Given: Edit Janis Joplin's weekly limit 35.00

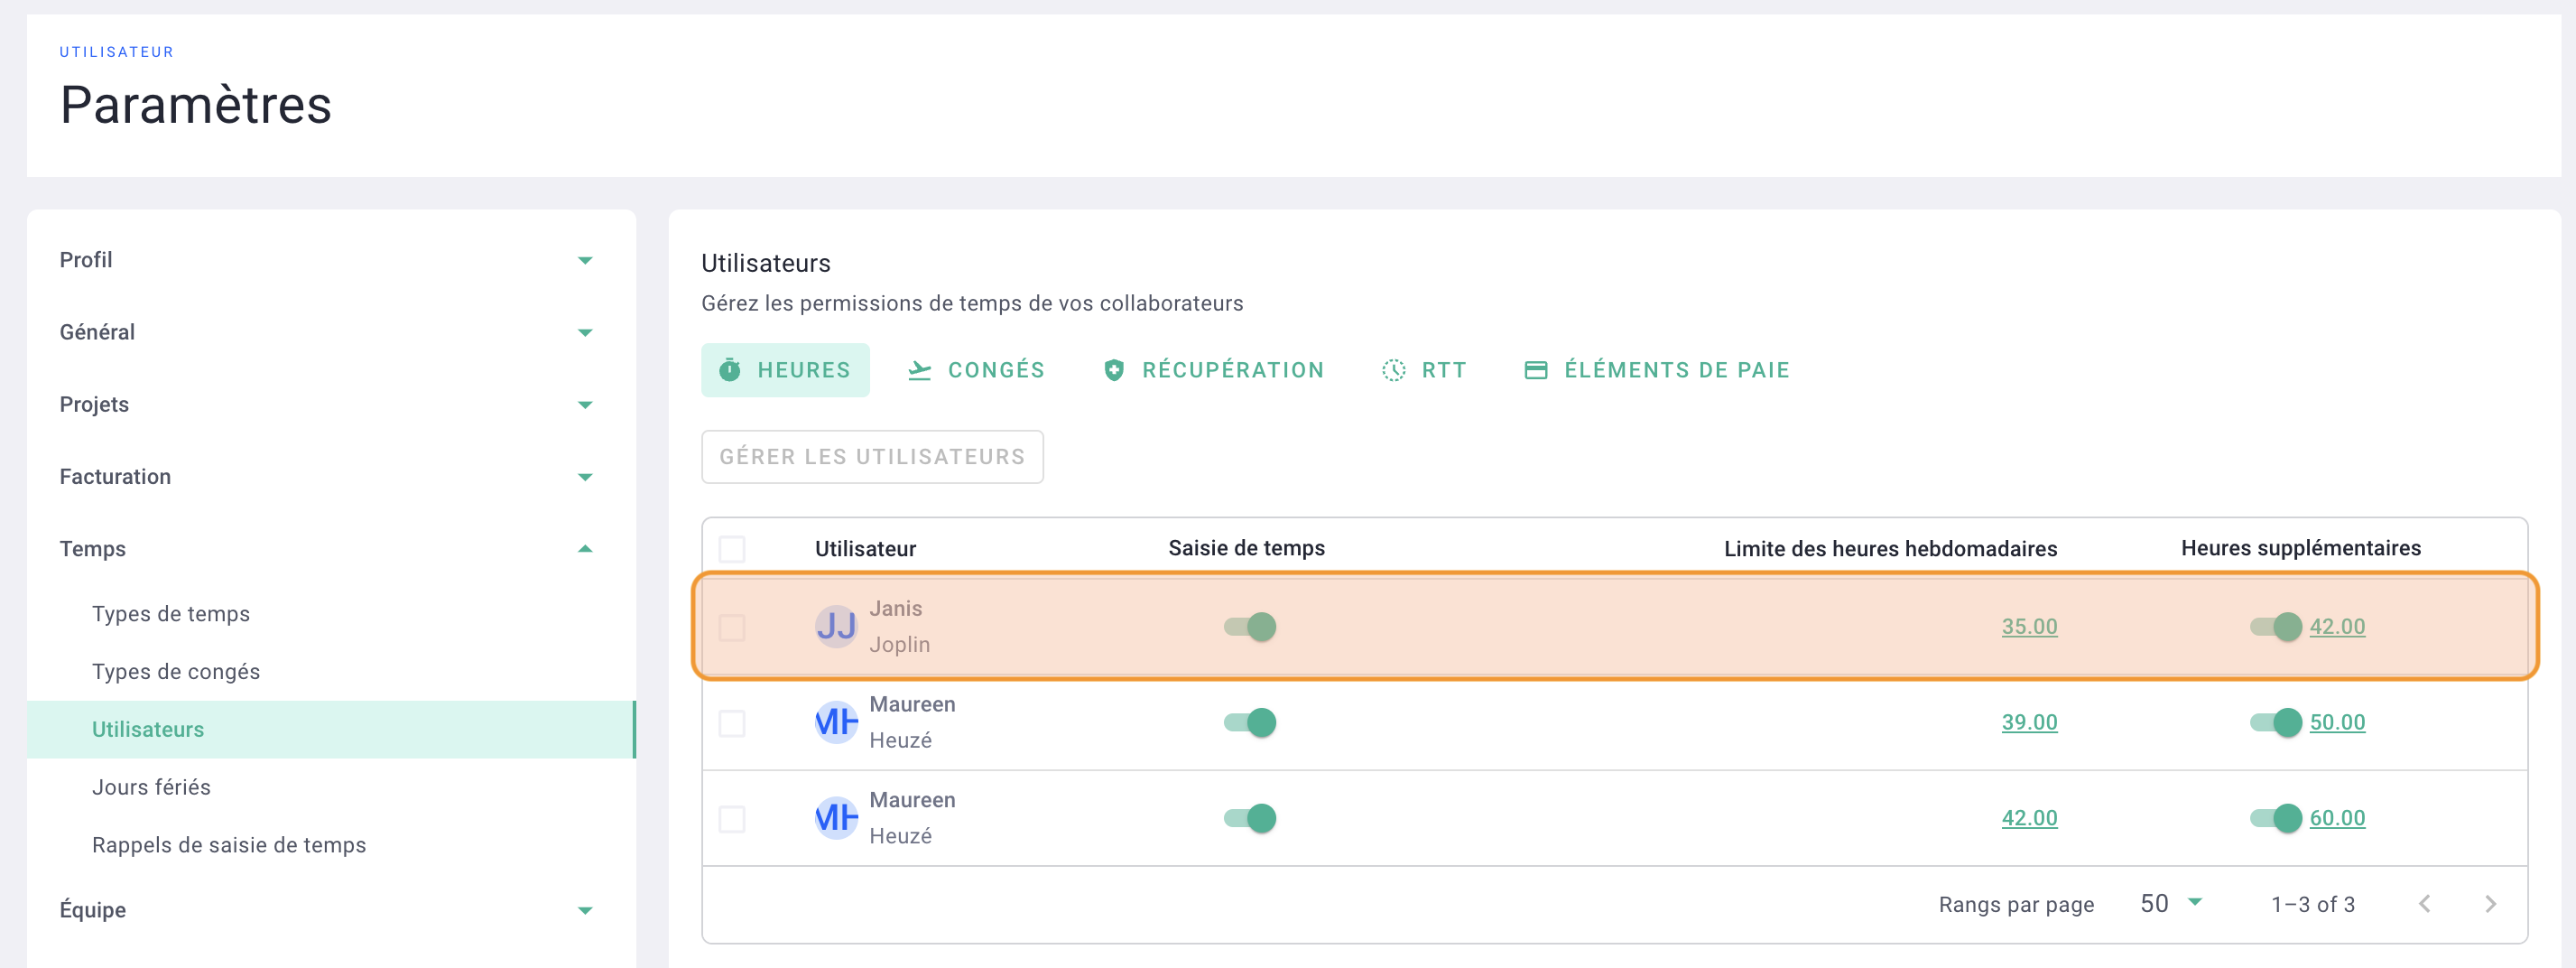Looking at the screenshot, I should (2029, 627).
